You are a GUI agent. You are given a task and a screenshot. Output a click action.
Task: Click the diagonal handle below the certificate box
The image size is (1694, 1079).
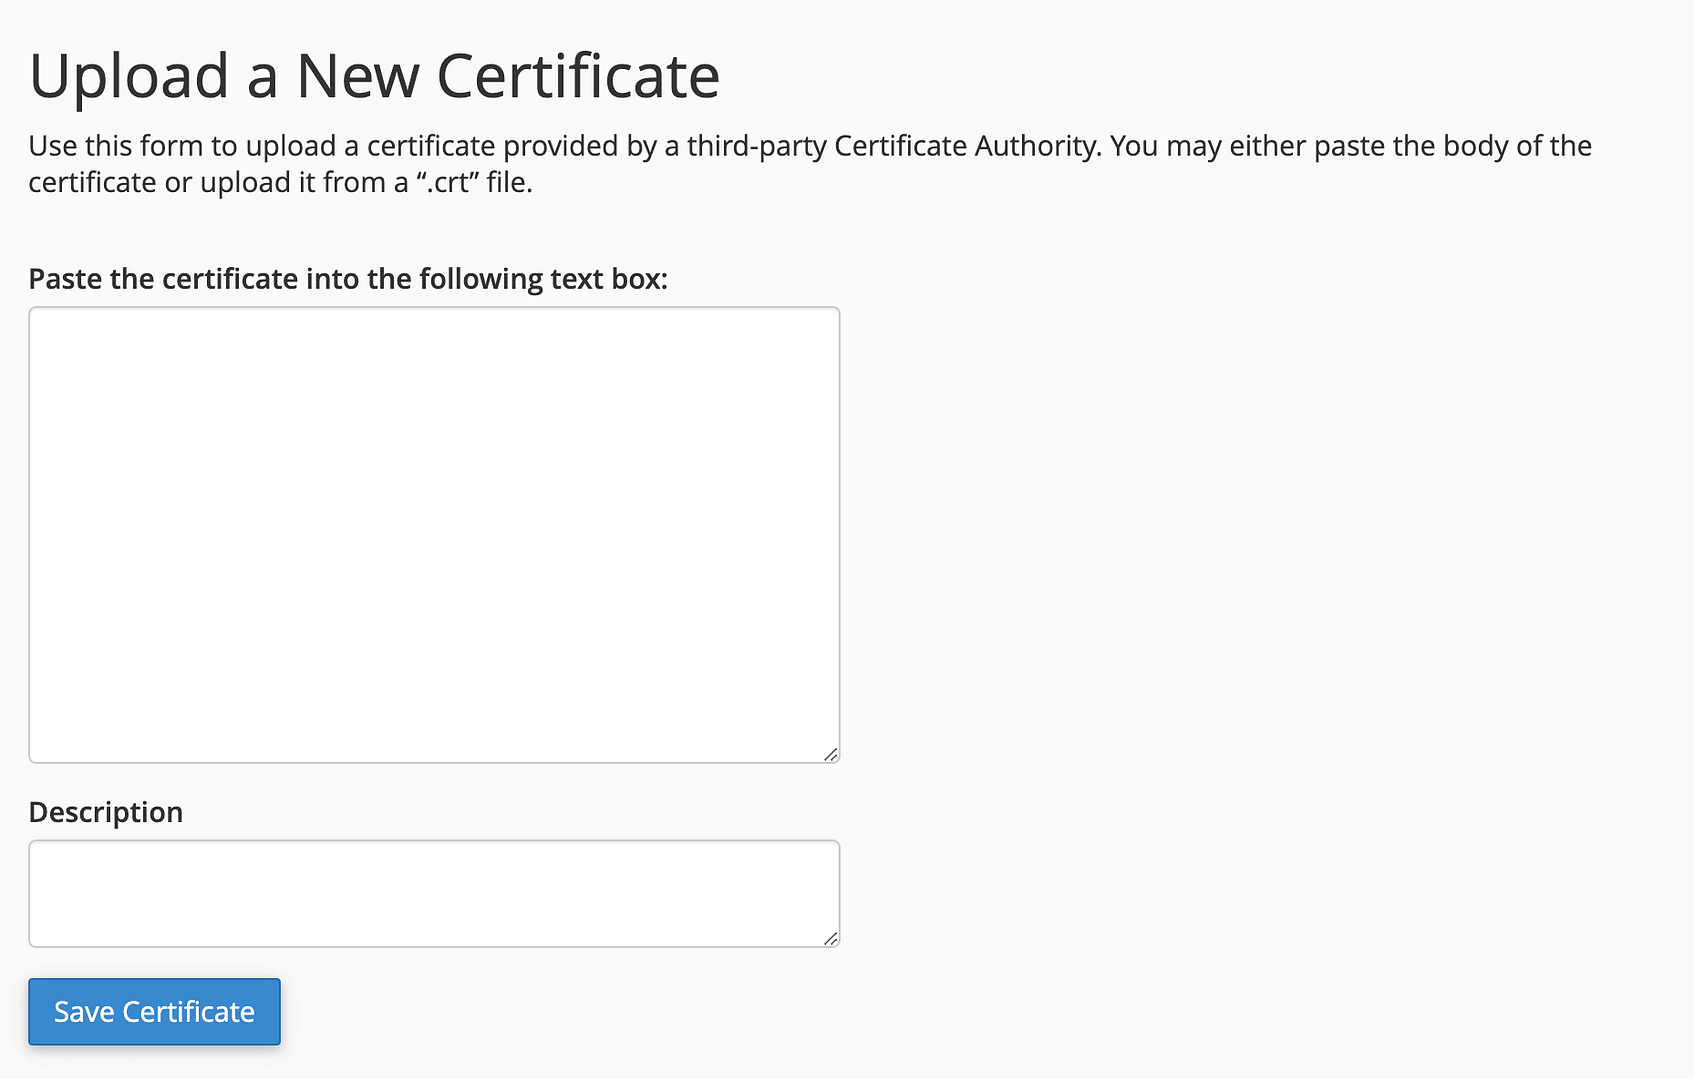830,755
